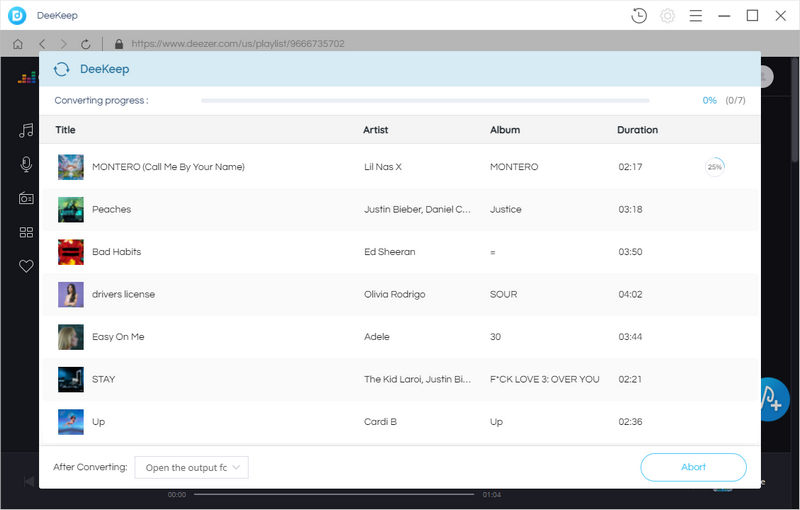This screenshot has height=510, width=800.
Task: Click artist 'Lil Nas X'
Action: 383,167
